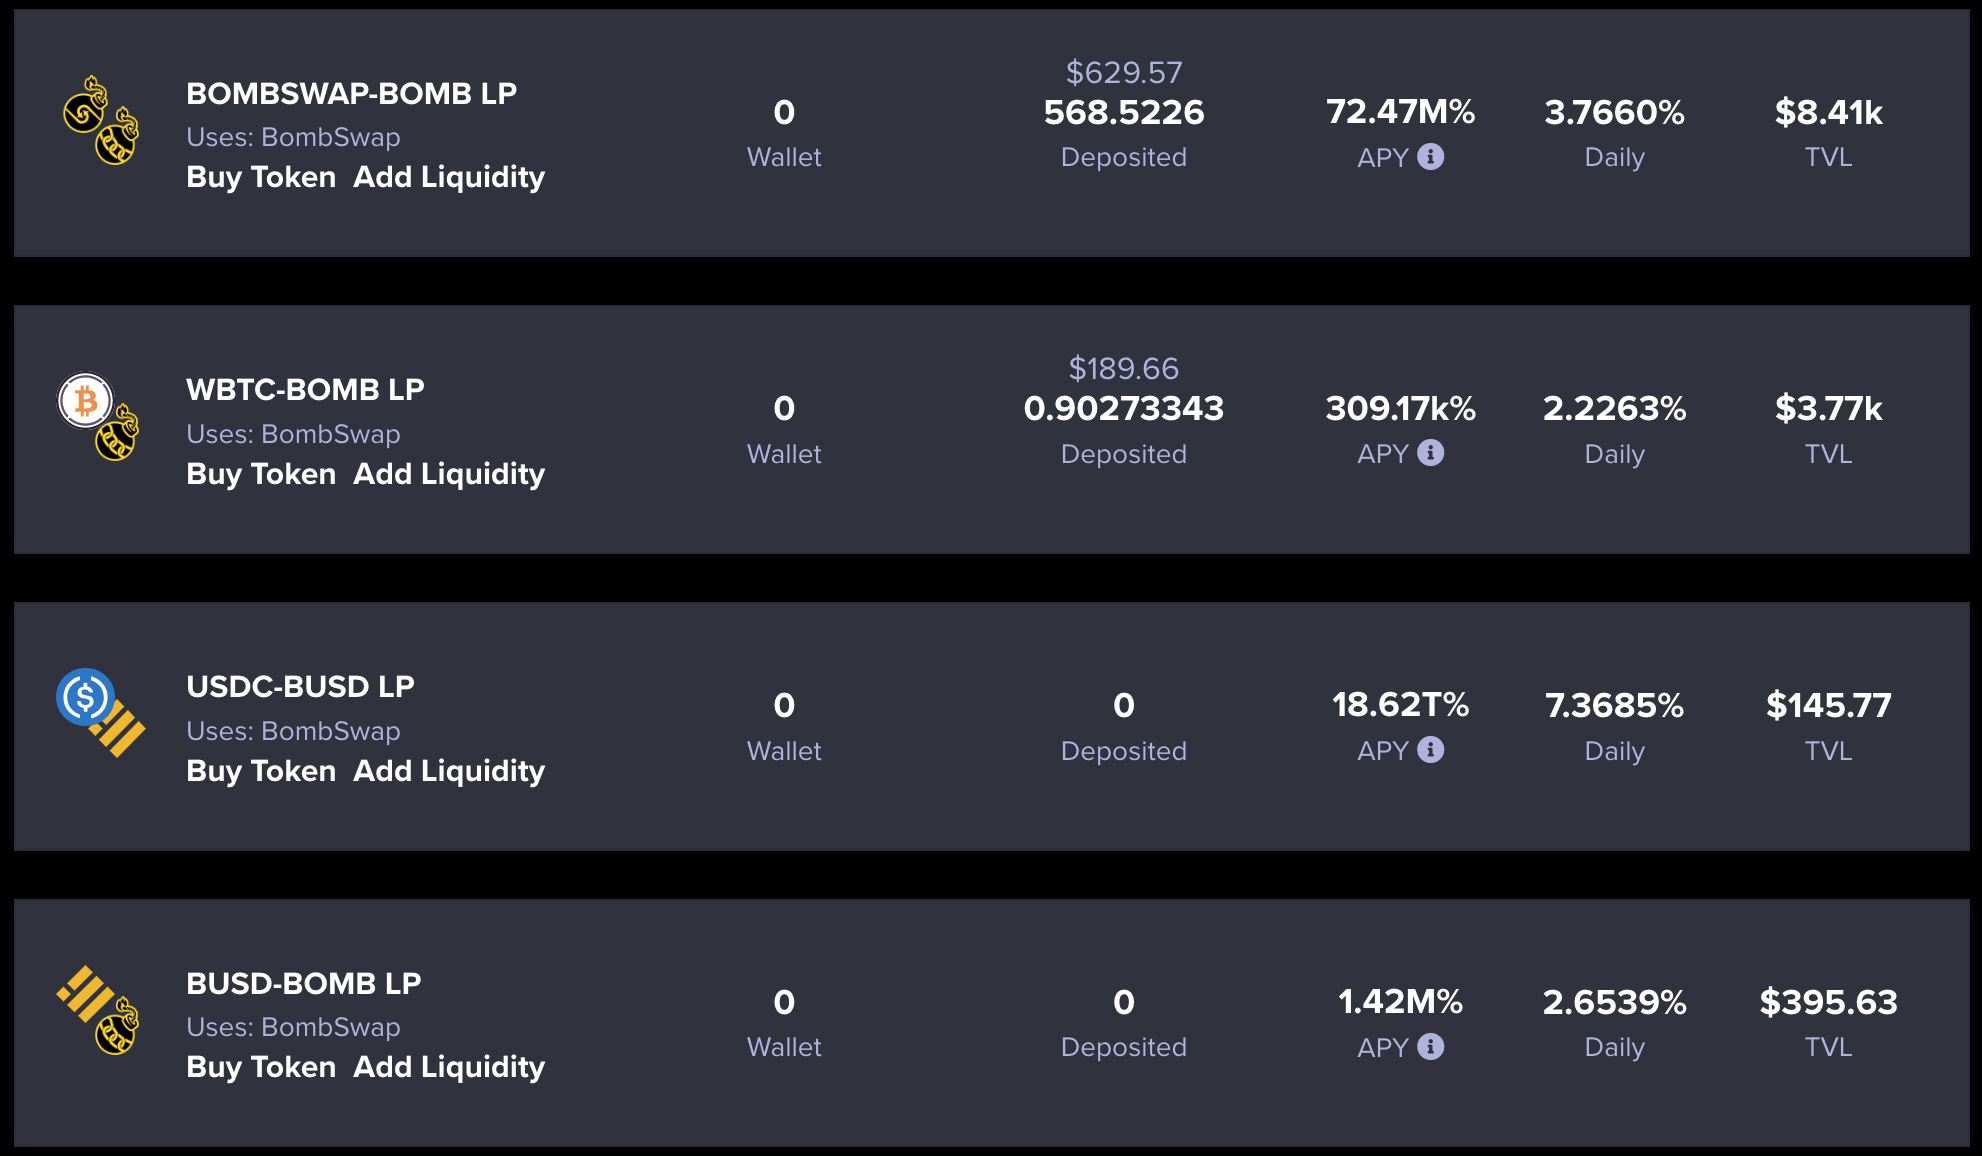Click Add Liquidity under BUSD-BOMB LP

449,1067
